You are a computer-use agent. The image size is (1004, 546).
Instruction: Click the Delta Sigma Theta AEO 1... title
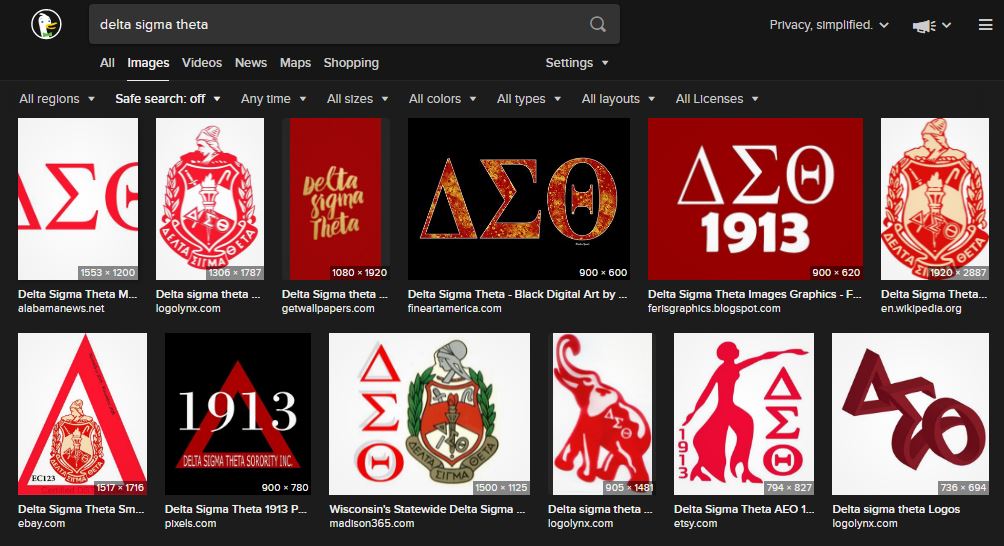pos(744,509)
